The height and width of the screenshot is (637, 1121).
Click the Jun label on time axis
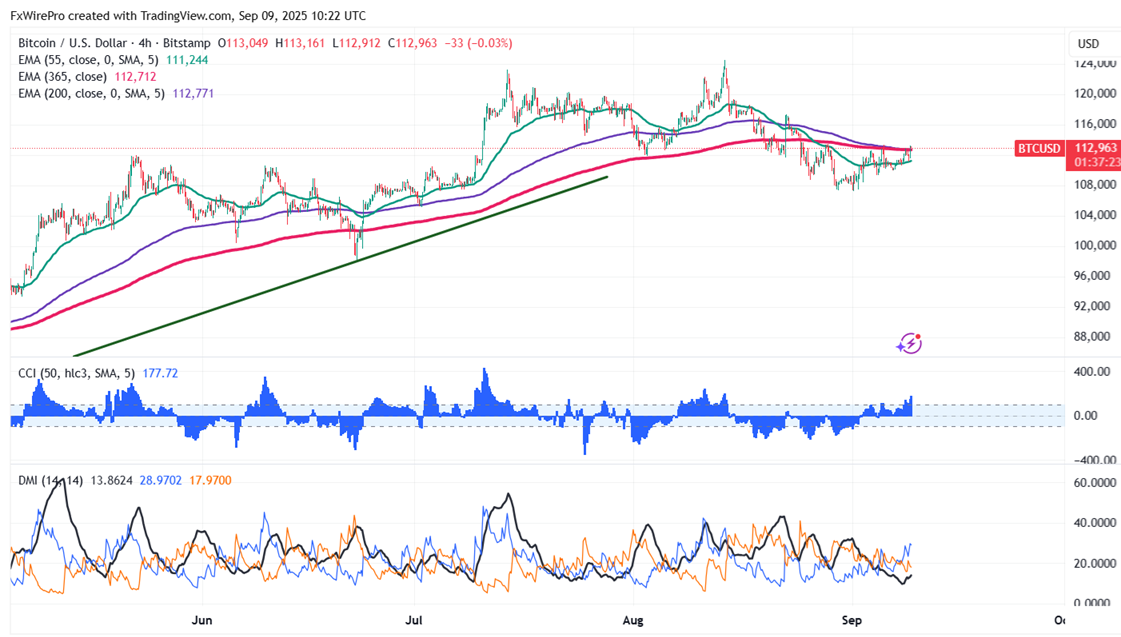202,620
